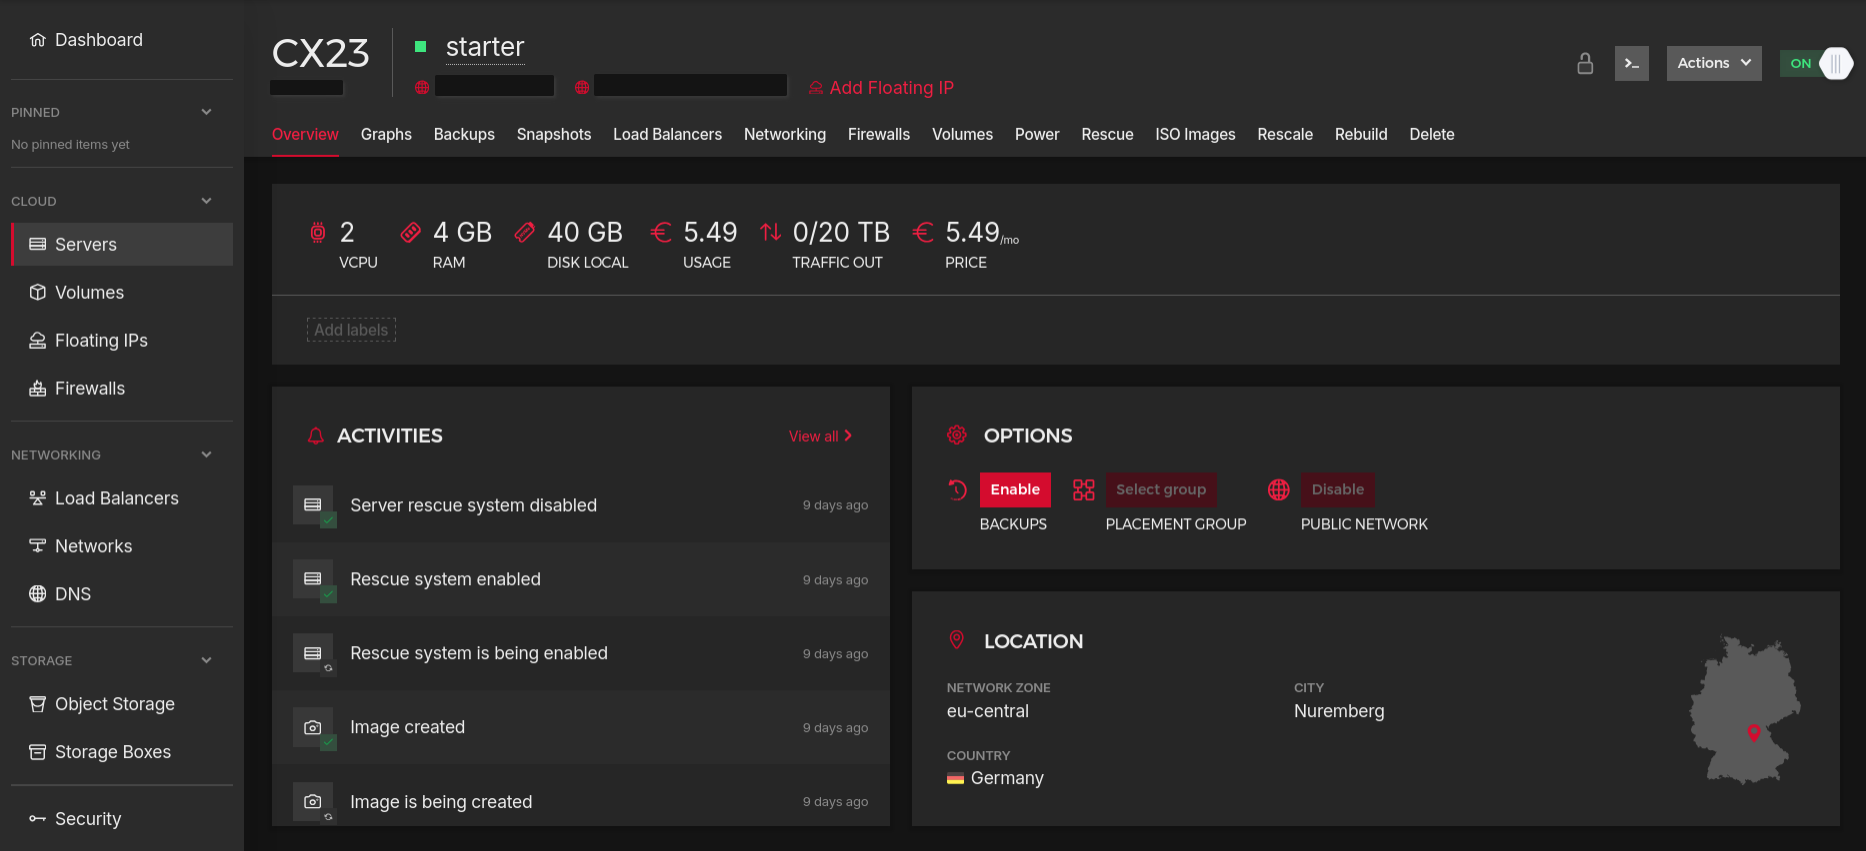Click the Germany flag icon
The height and width of the screenshot is (851, 1866).
955,778
